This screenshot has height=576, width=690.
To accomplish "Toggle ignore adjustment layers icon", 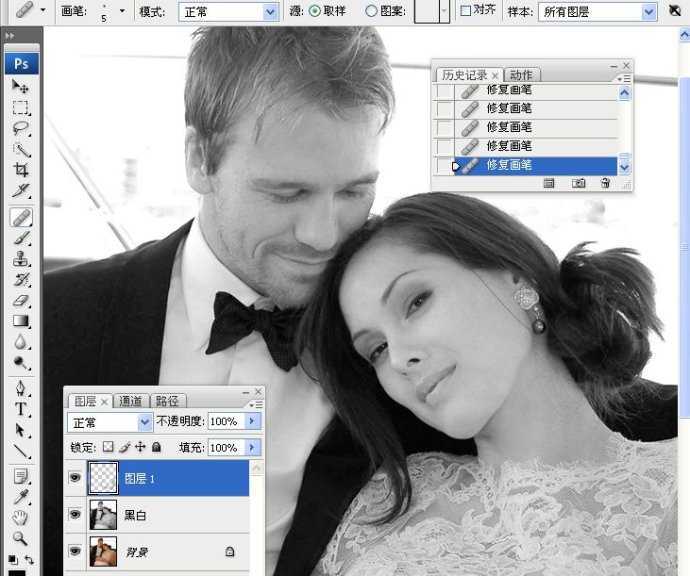I will 675,11.
